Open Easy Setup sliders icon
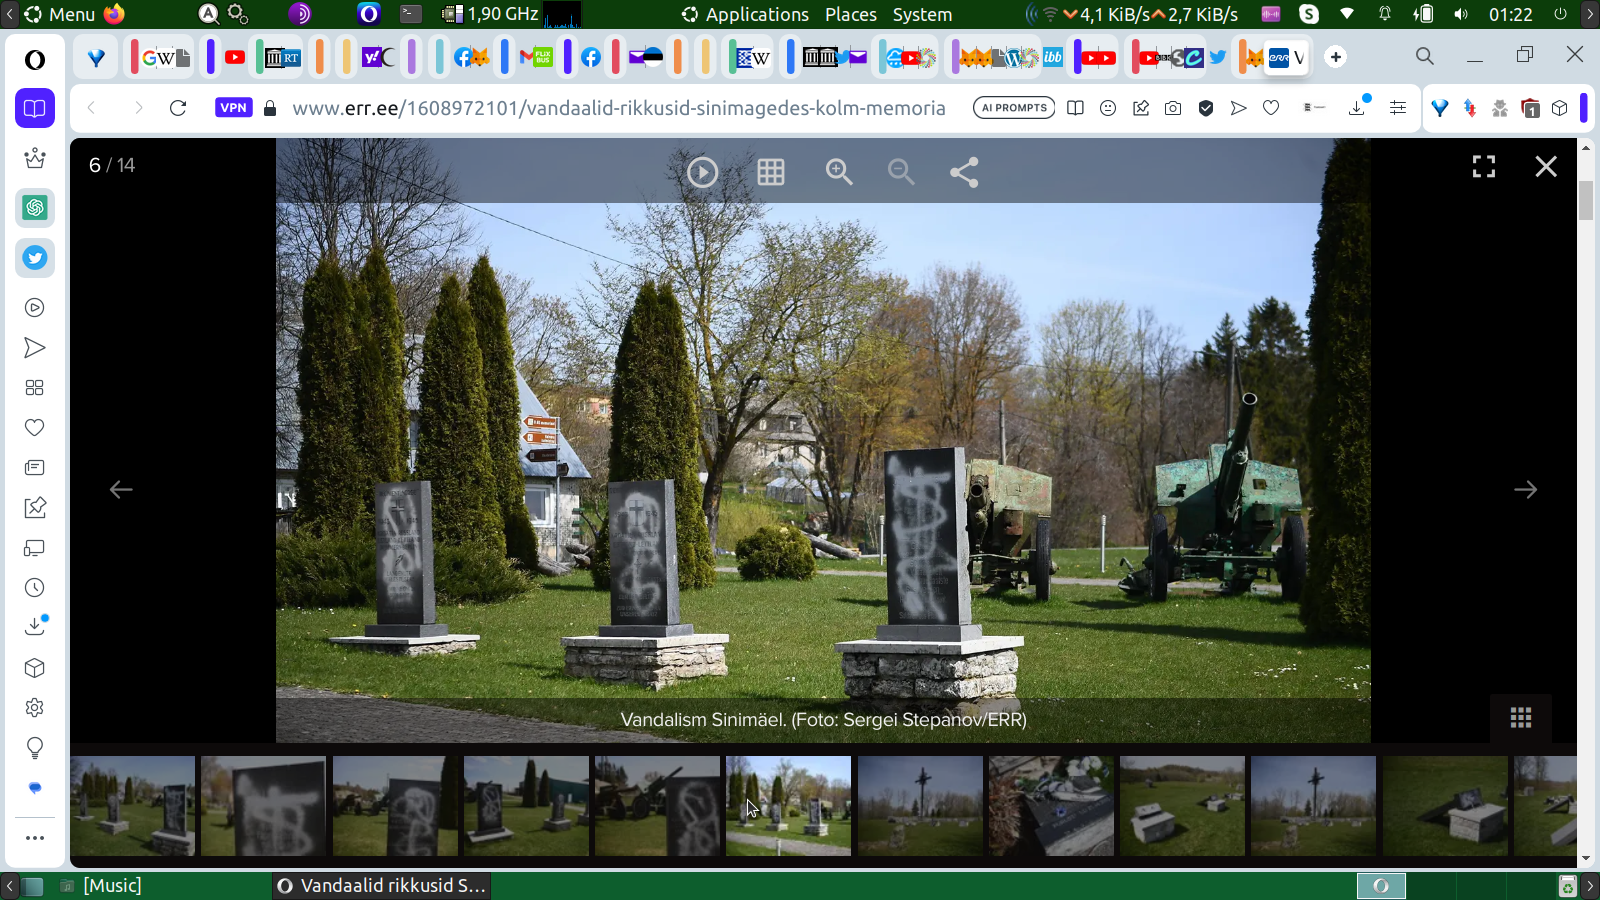This screenshot has width=1600, height=900. pyautogui.click(x=1398, y=108)
